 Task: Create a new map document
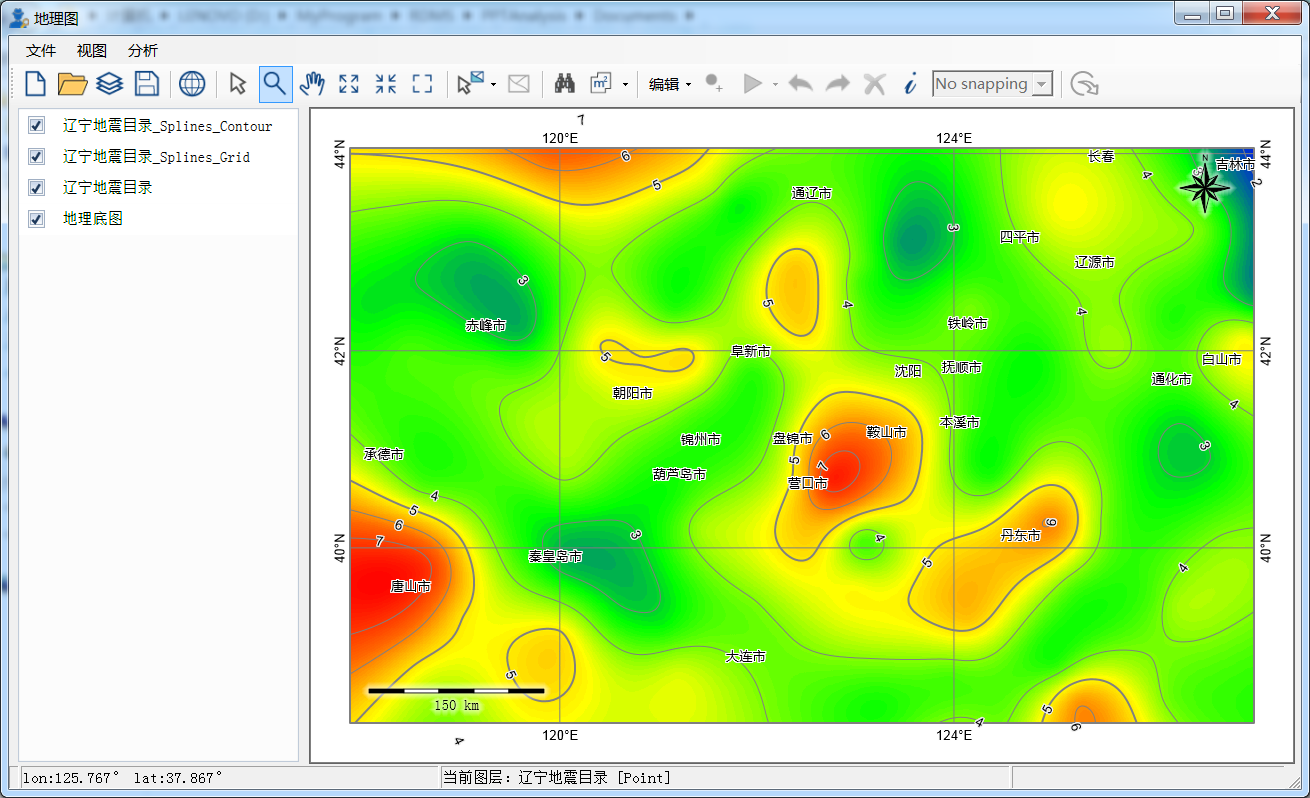click(35, 84)
